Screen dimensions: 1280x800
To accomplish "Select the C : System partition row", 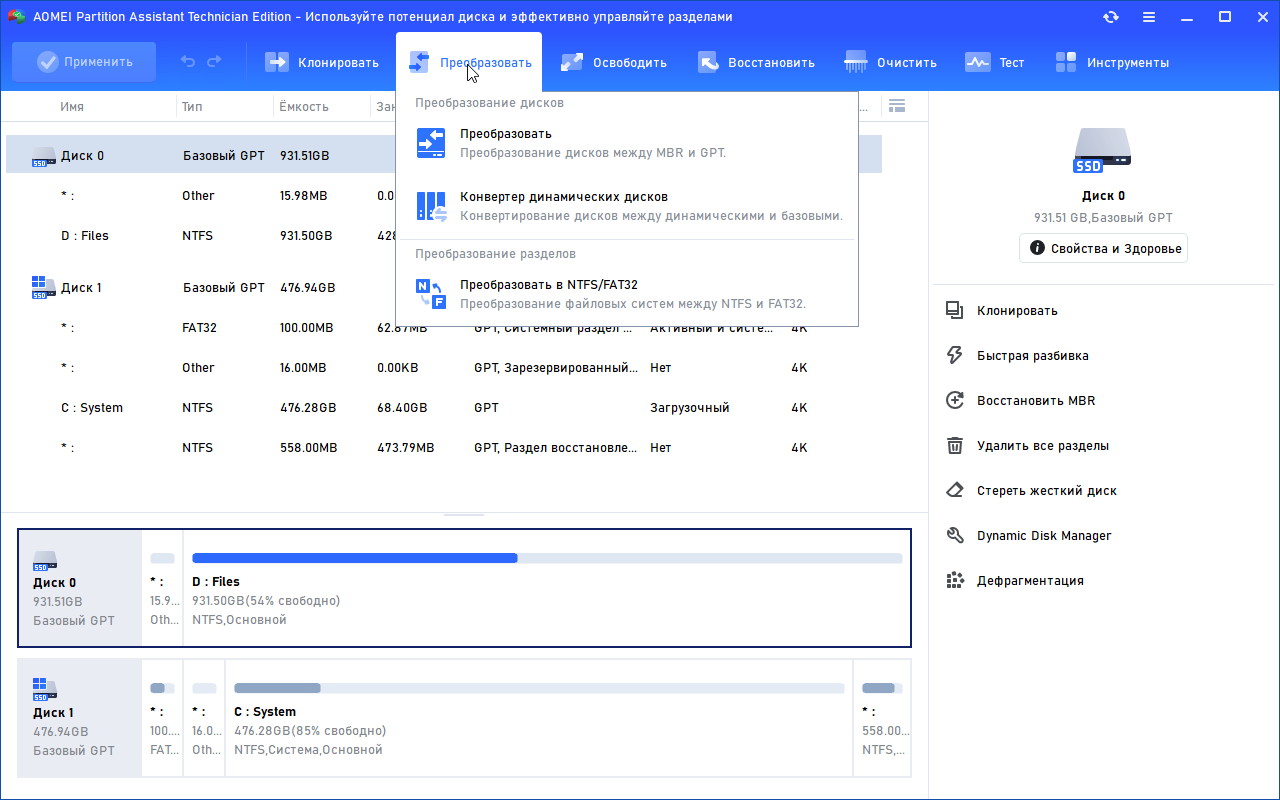I will [x=444, y=407].
